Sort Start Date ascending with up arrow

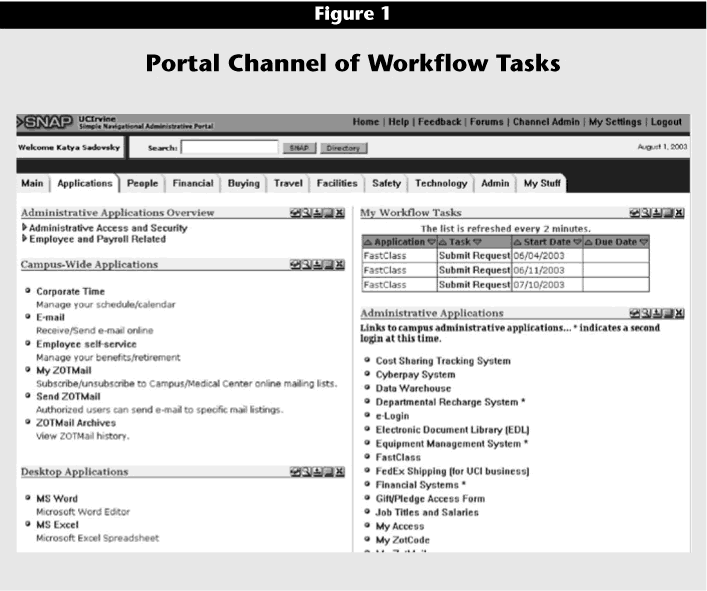(x=518, y=243)
